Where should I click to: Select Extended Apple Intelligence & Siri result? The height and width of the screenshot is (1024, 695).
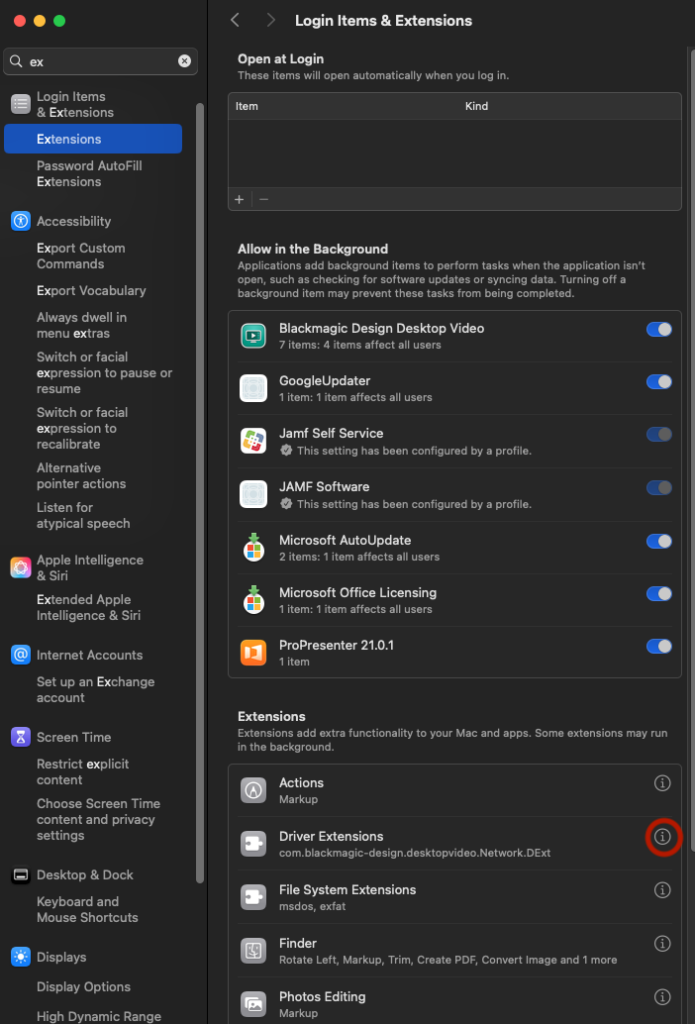click(88, 607)
